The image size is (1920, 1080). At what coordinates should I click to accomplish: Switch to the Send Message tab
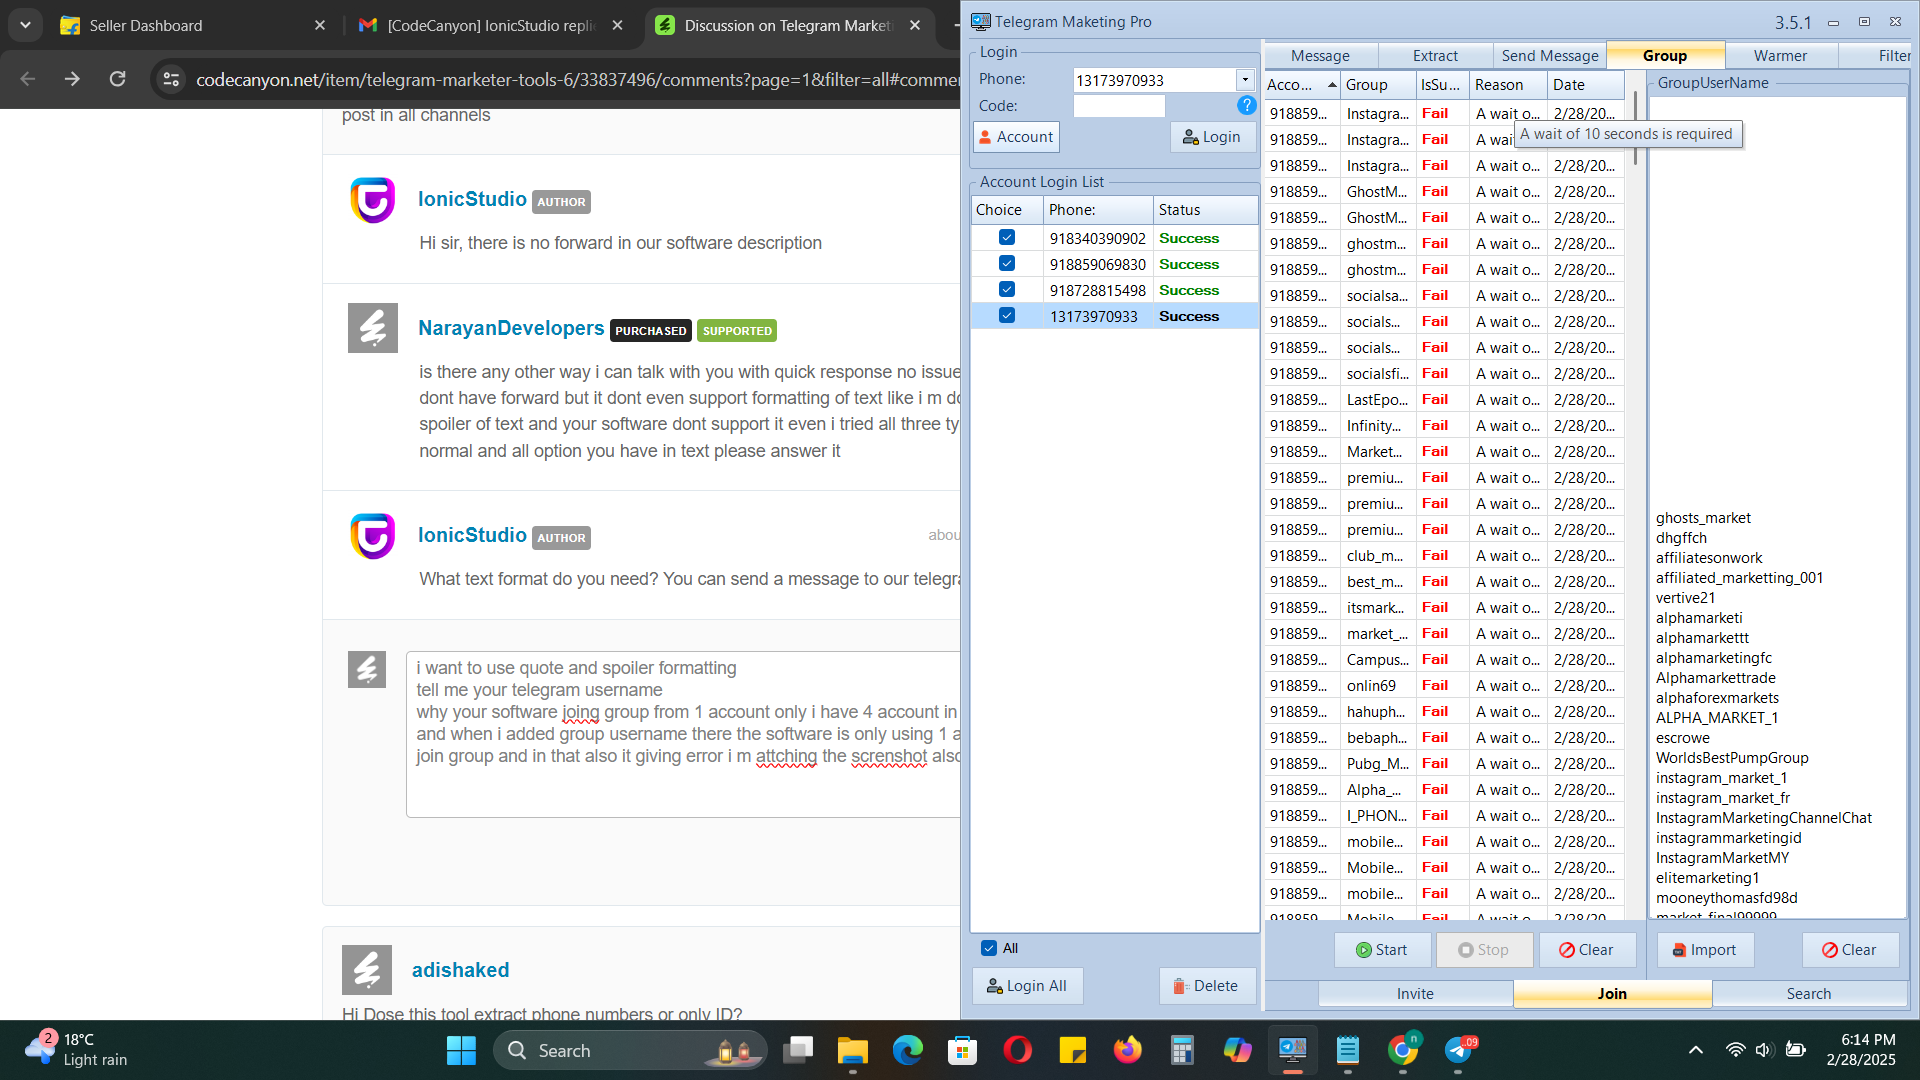click(x=1550, y=56)
